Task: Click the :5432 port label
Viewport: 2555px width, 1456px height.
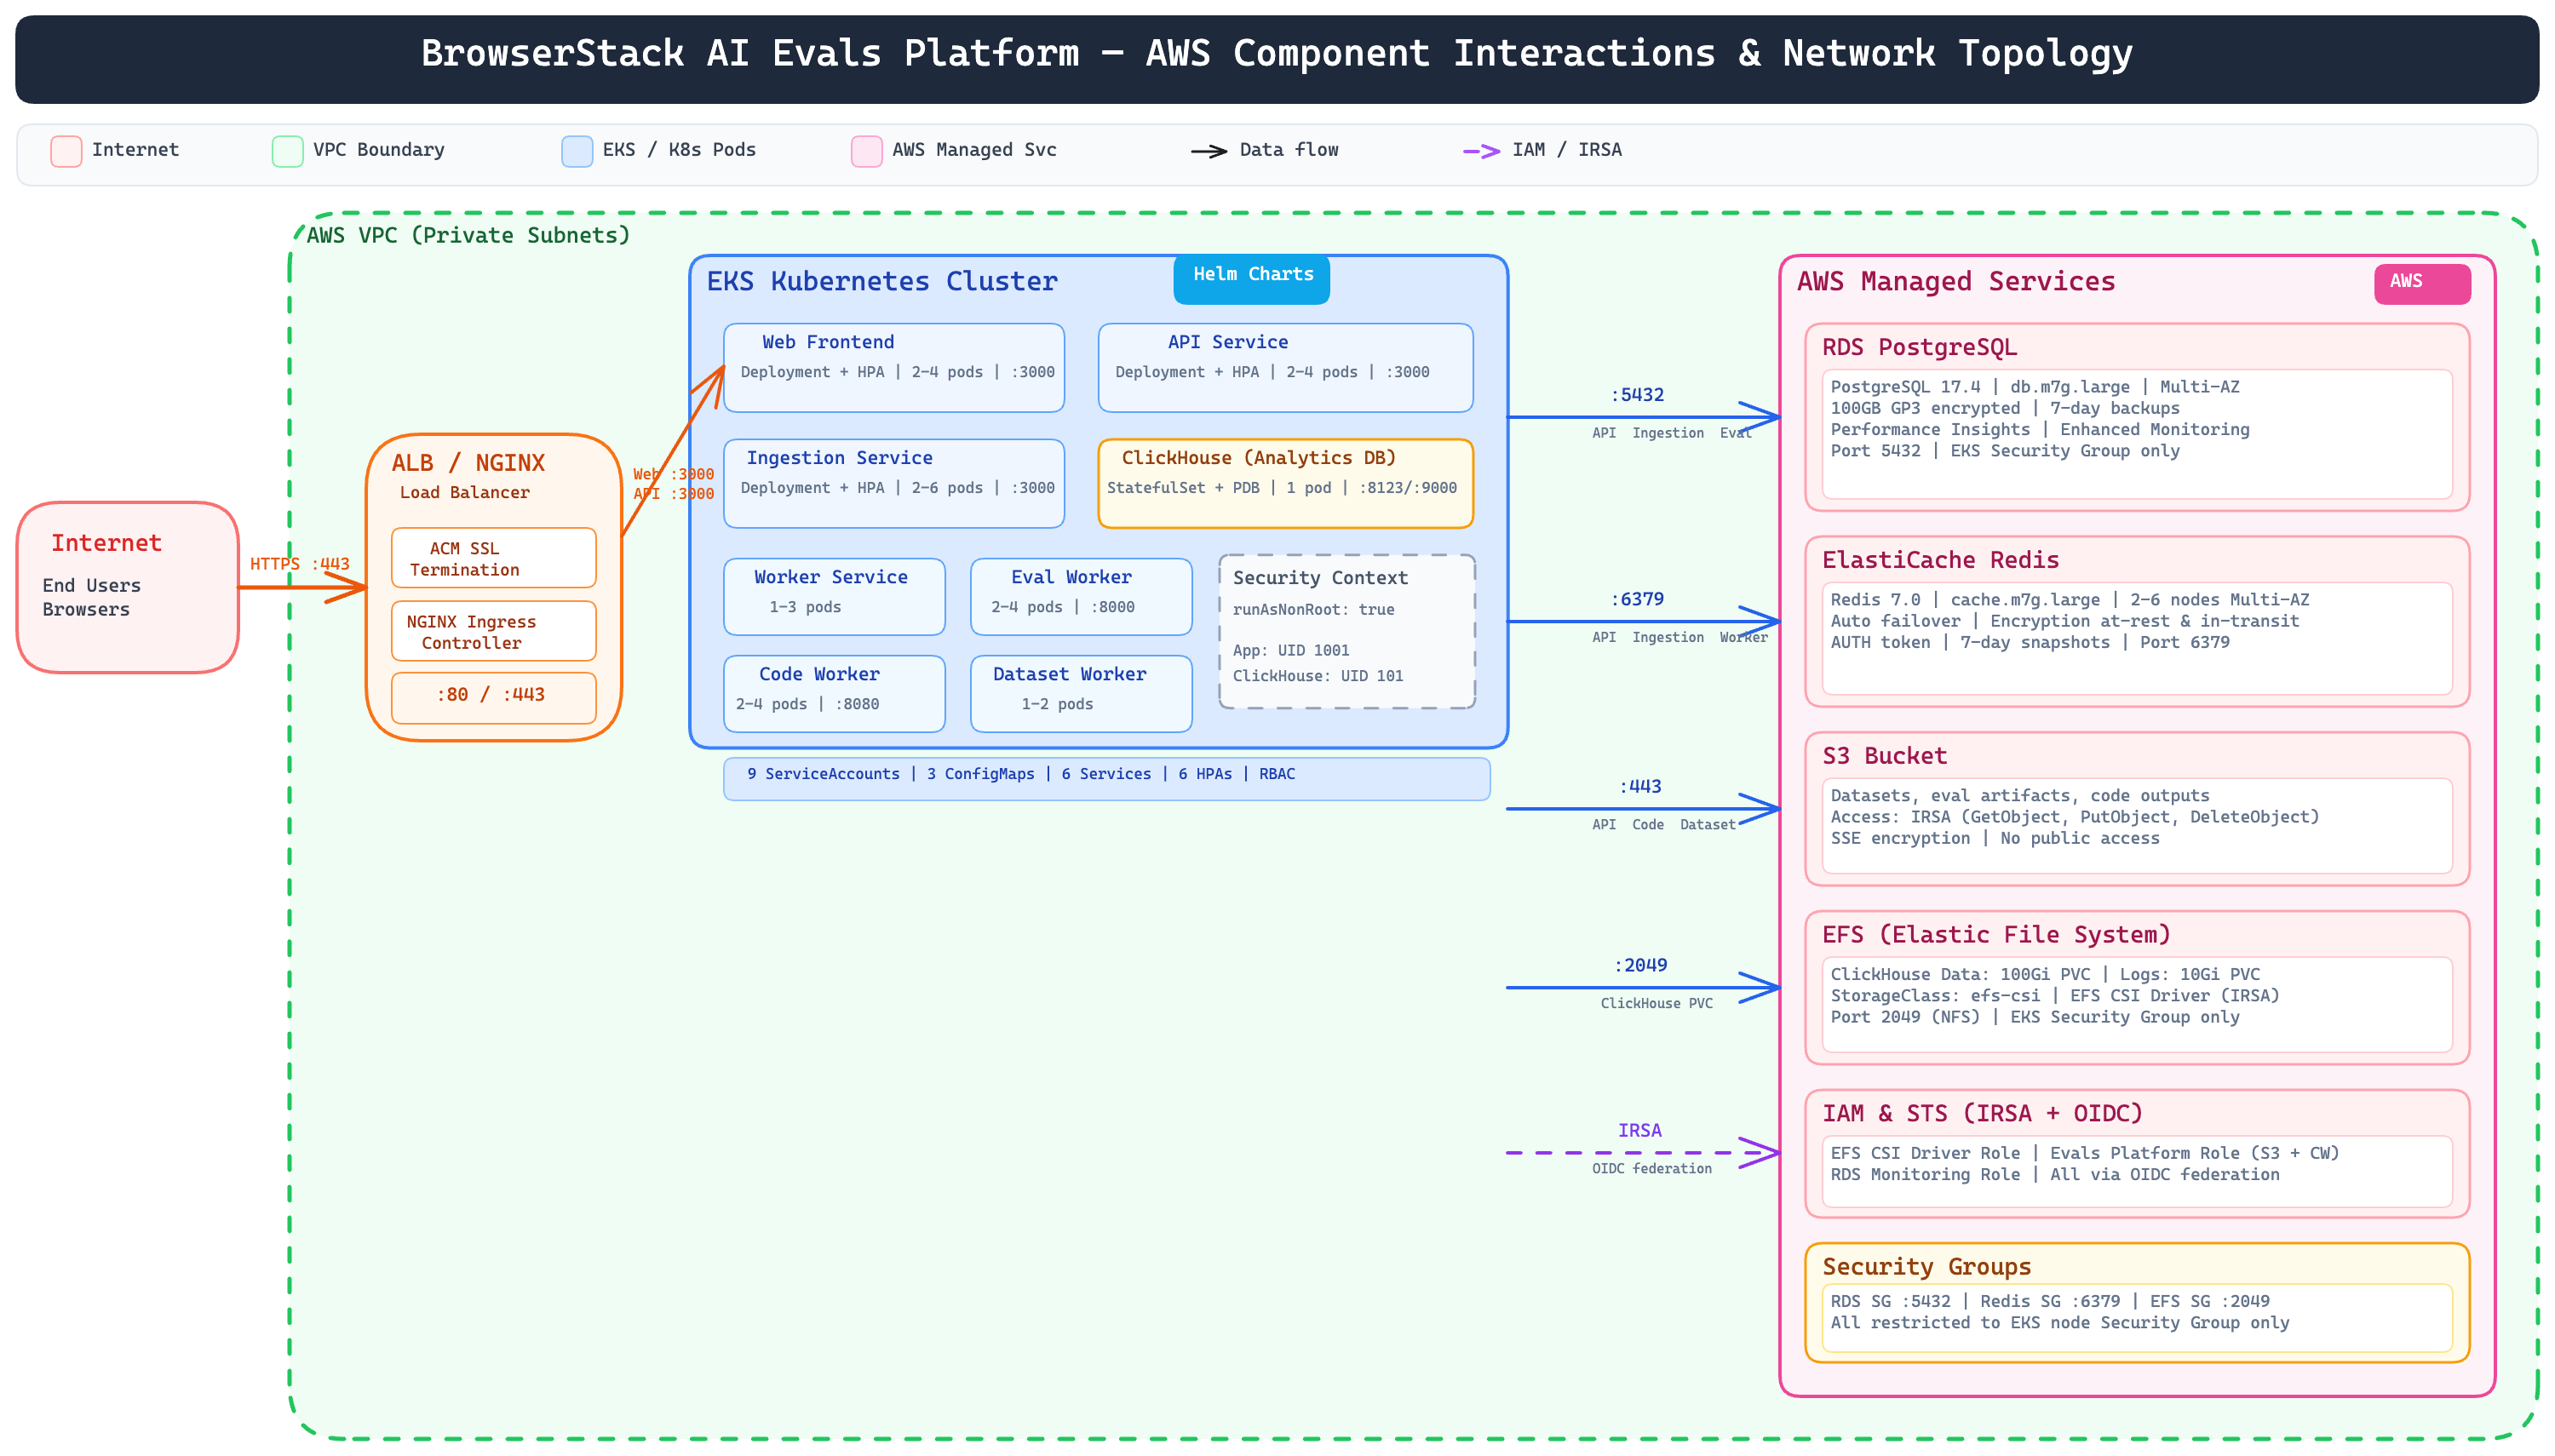Action: 1637,395
